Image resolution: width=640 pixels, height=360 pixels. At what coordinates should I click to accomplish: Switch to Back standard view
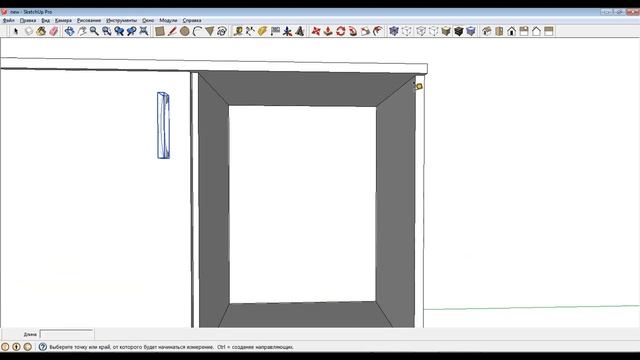pyautogui.click(x=536, y=31)
